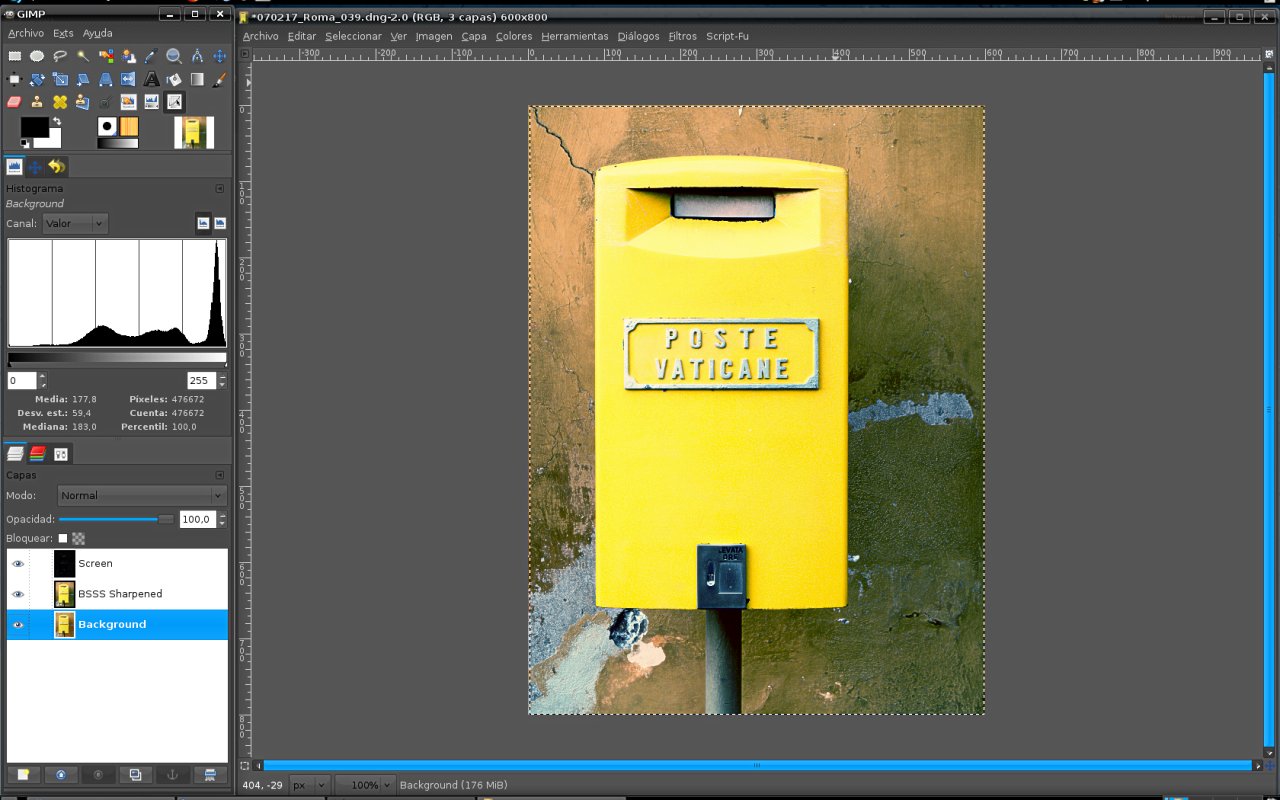The width and height of the screenshot is (1280, 800).
Task: Switch to the Undo History tab
Action: pos(56,167)
